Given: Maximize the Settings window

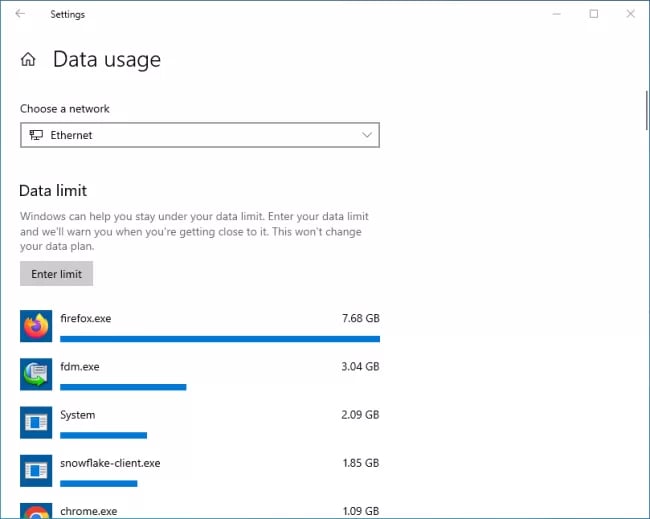Looking at the screenshot, I should pos(594,14).
